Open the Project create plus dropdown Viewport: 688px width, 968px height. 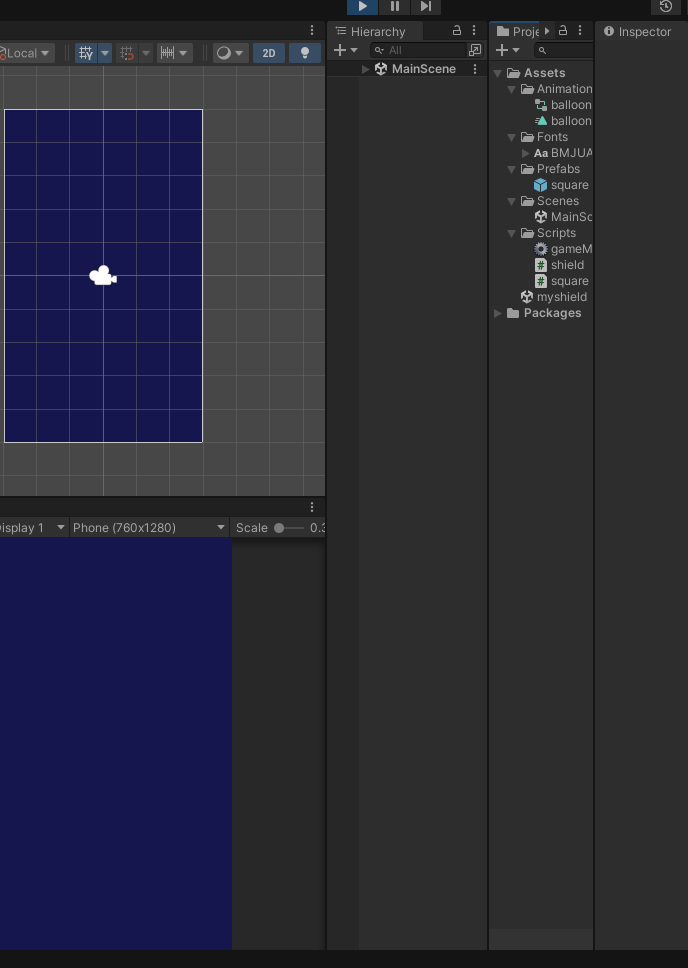tap(508, 50)
